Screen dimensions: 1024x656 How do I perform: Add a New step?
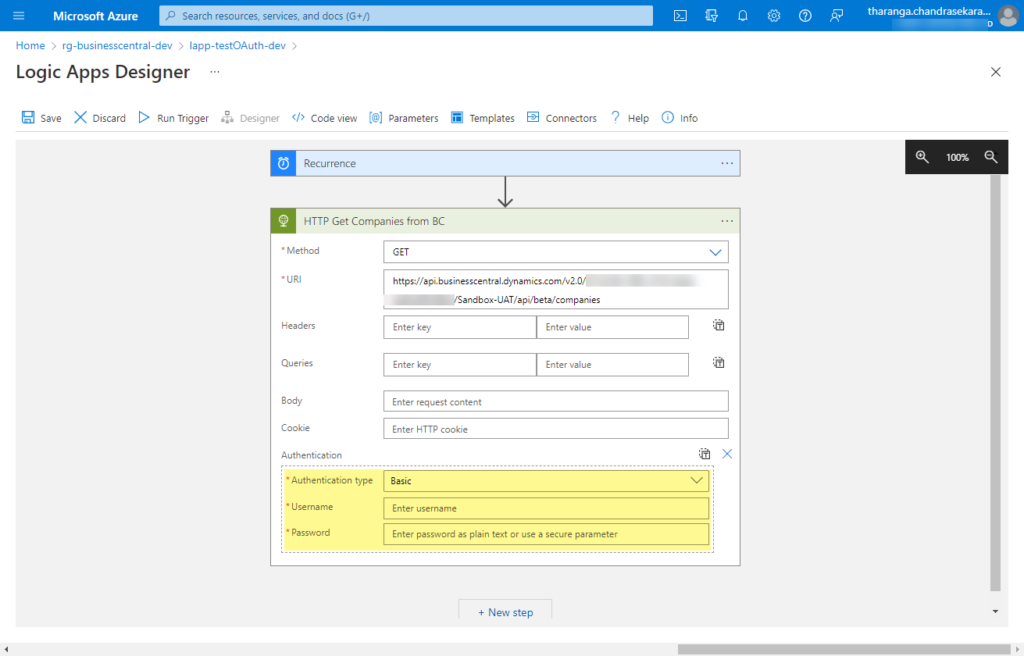pos(505,612)
